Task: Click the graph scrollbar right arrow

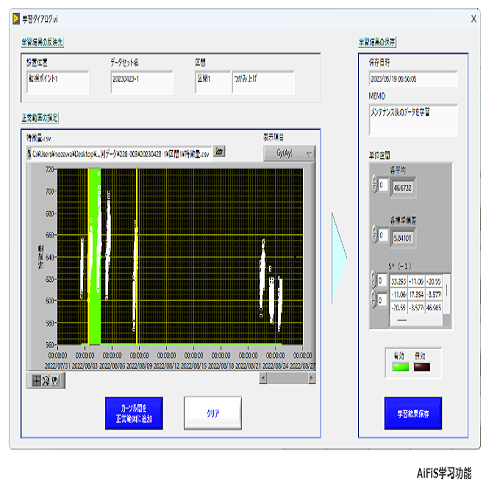Action: tap(312, 378)
